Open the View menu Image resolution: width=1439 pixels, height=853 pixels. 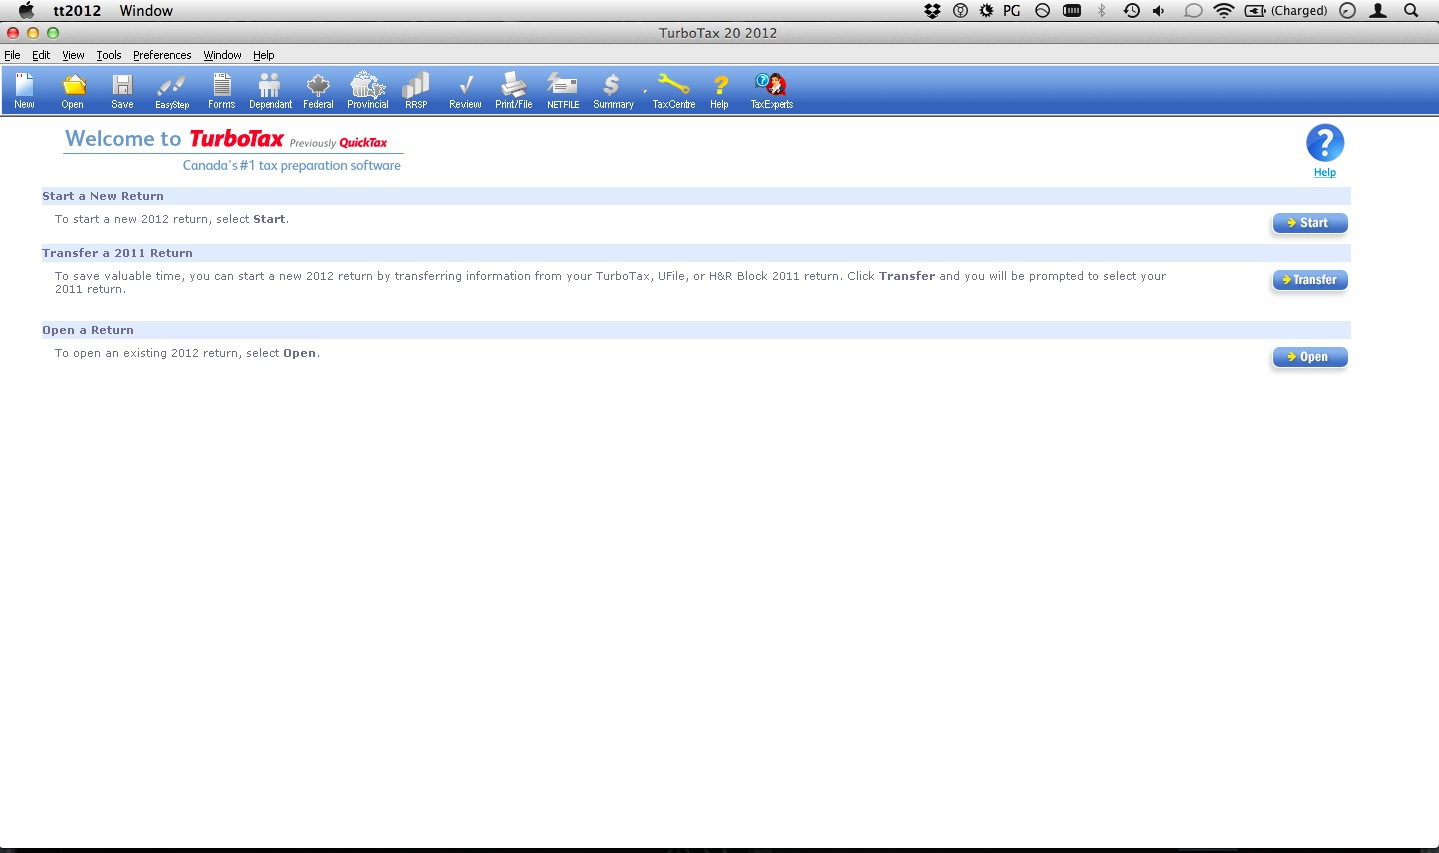click(x=73, y=55)
